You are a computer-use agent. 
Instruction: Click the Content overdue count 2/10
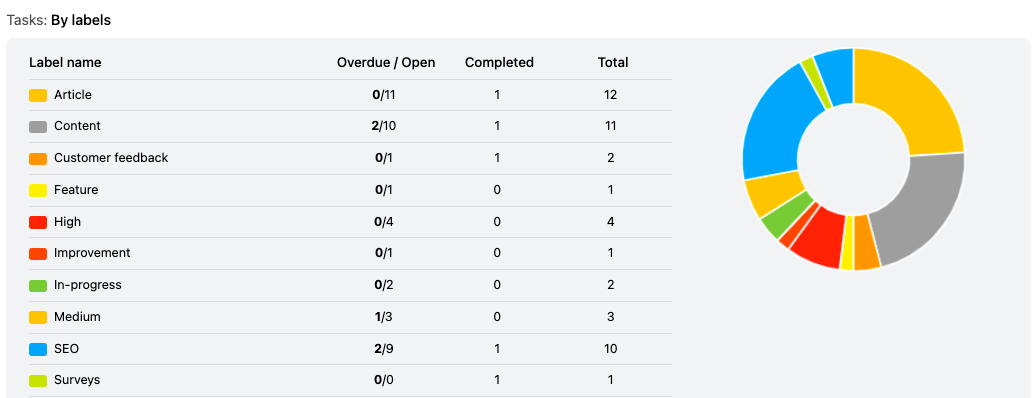[x=384, y=126]
